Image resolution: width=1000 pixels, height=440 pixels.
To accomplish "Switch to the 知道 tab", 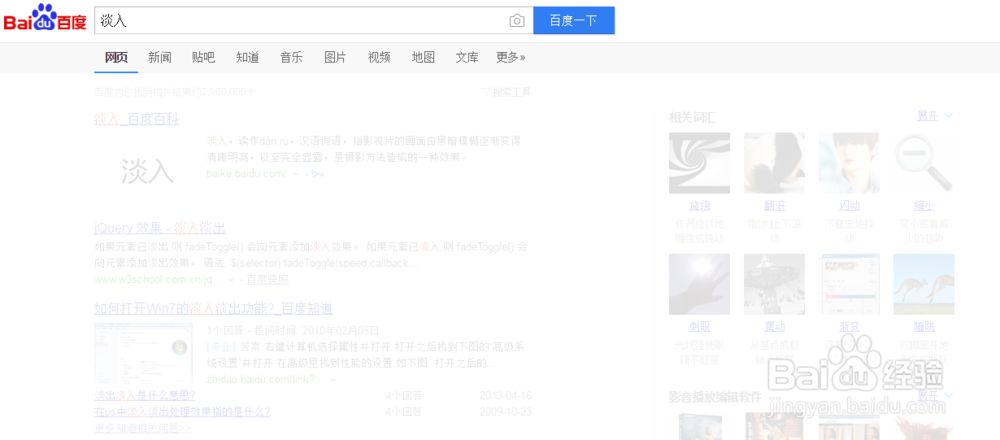I will tap(247, 57).
